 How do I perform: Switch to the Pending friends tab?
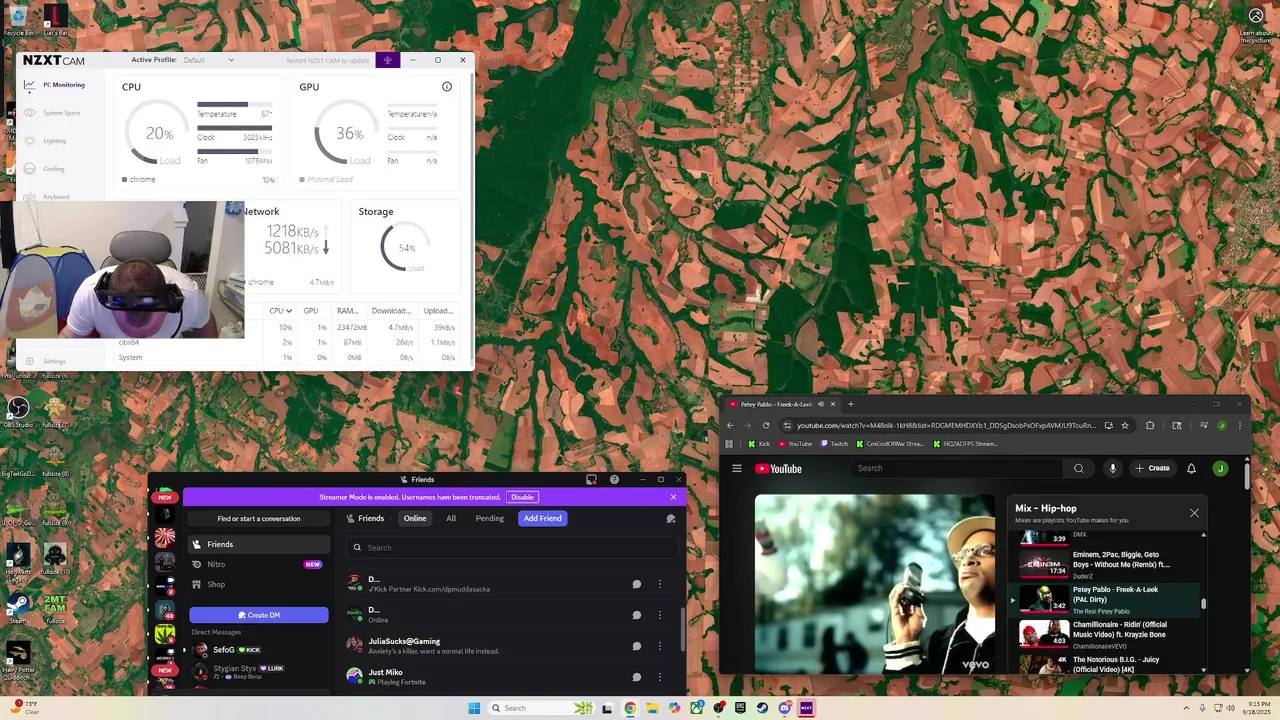pos(489,518)
